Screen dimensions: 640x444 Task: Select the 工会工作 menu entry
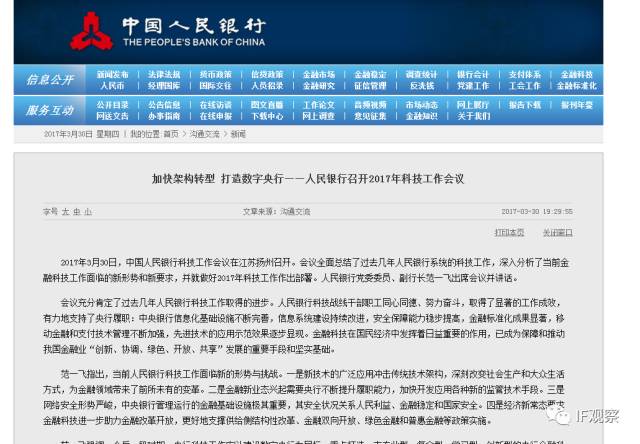(525, 86)
